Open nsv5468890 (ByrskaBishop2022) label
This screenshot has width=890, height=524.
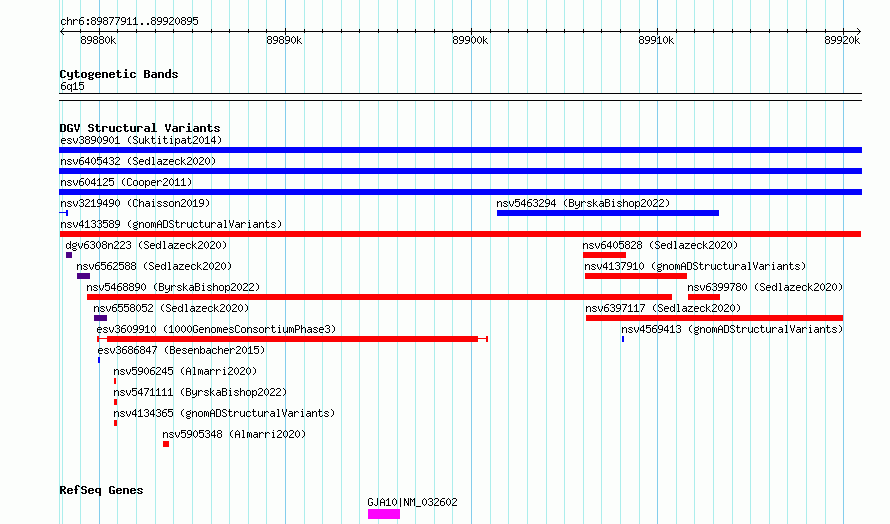[173, 287]
